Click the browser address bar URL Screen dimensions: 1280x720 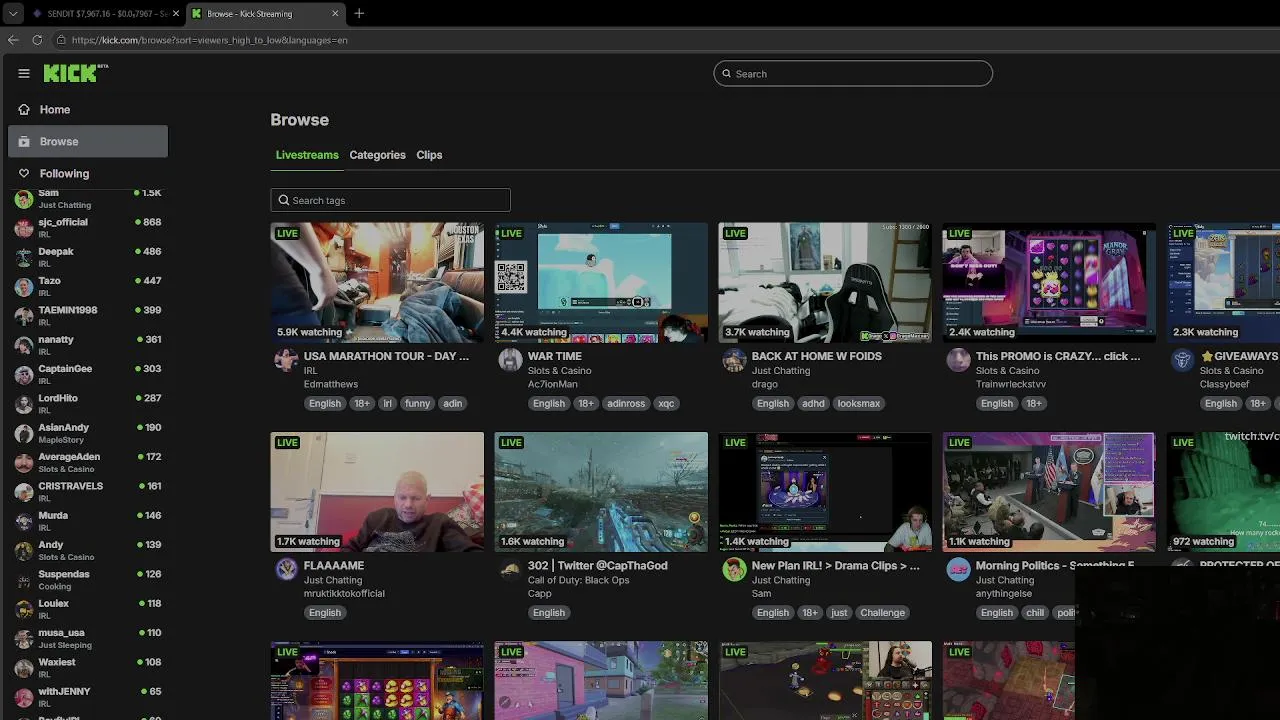[210, 40]
